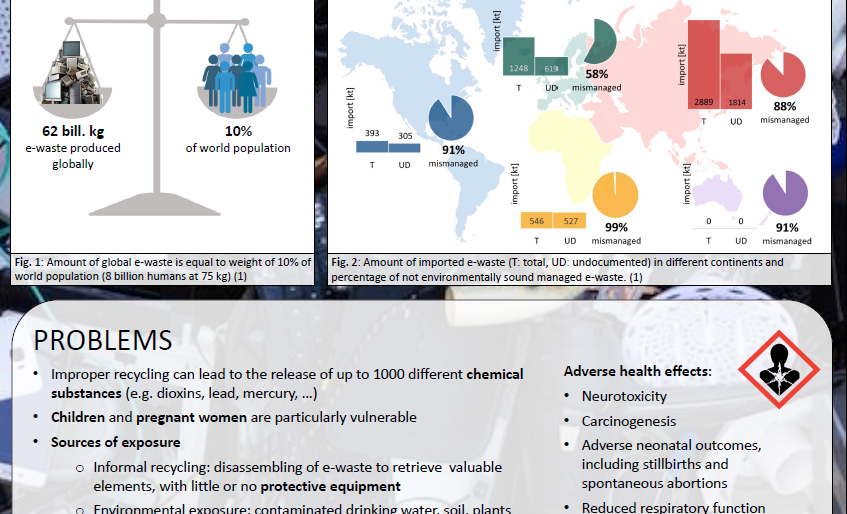Click the "Adverse health effects:" heading
The image size is (847, 514).
point(638,371)
